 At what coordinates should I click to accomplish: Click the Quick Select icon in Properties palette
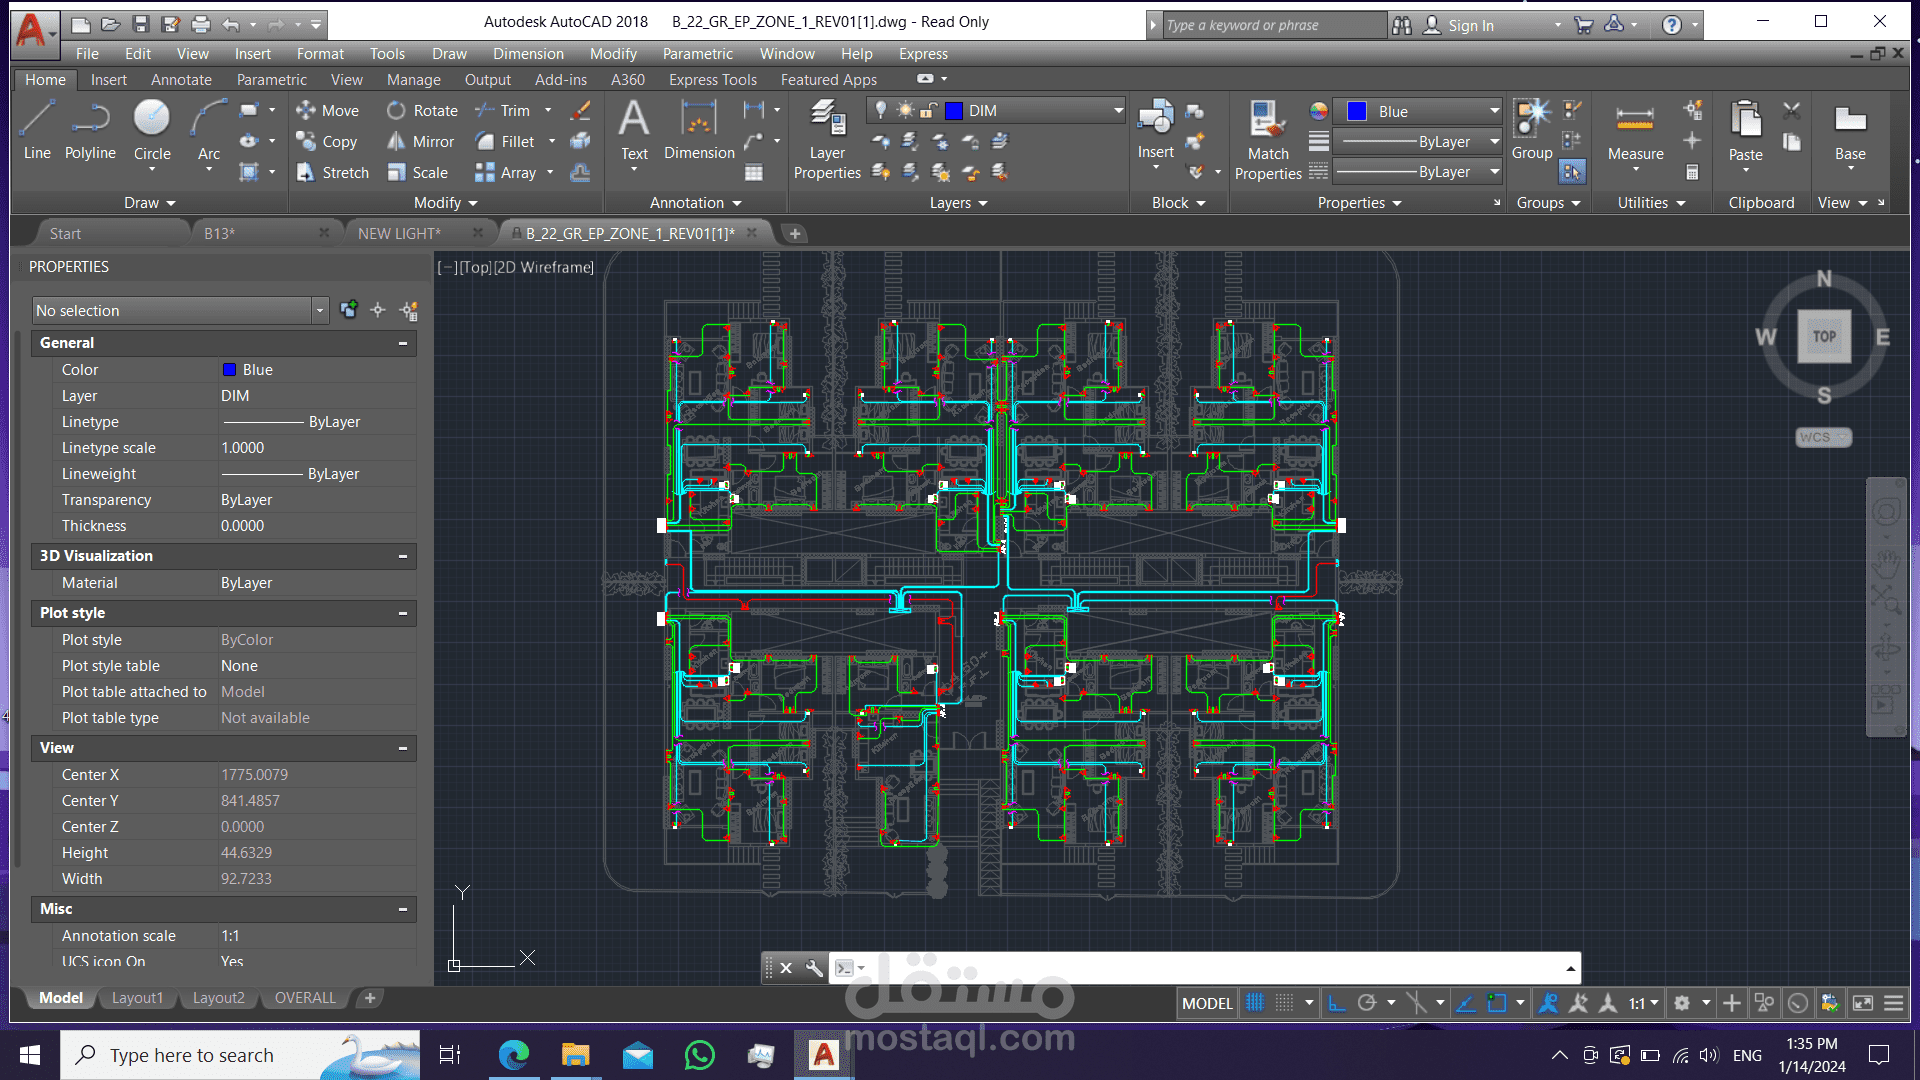pos(409,310)
